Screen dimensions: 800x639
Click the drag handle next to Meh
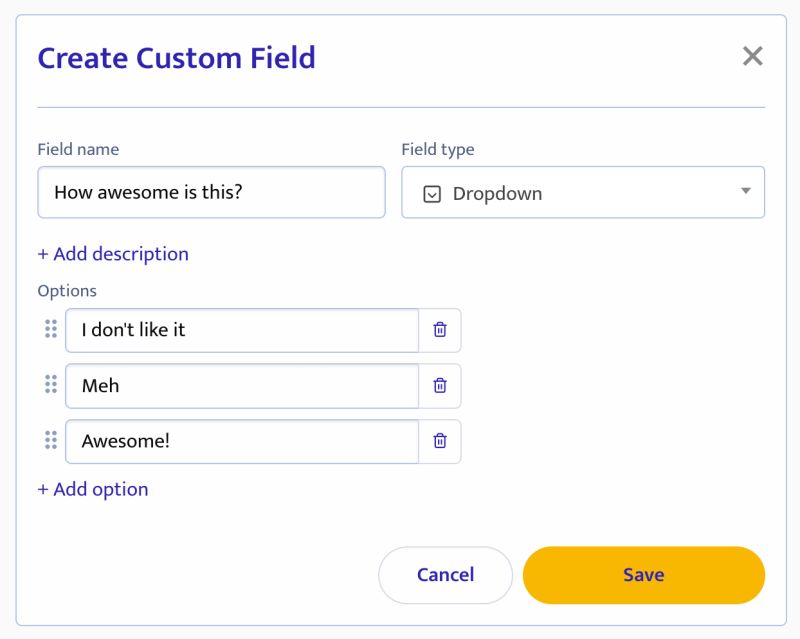pyautogui.click(x=51, y=385)
